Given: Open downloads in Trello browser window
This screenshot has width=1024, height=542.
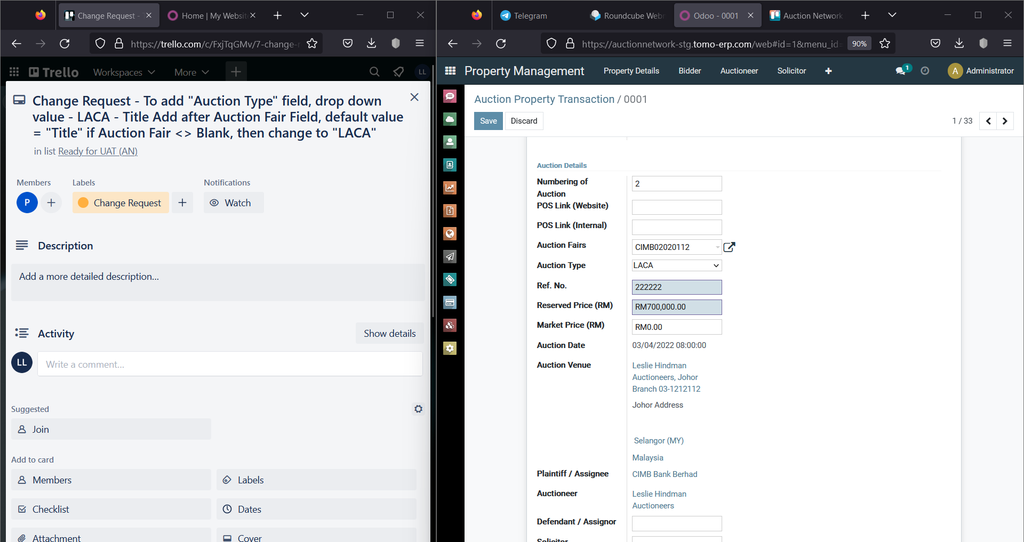Looking at the screenshot, I should [371, 43].
